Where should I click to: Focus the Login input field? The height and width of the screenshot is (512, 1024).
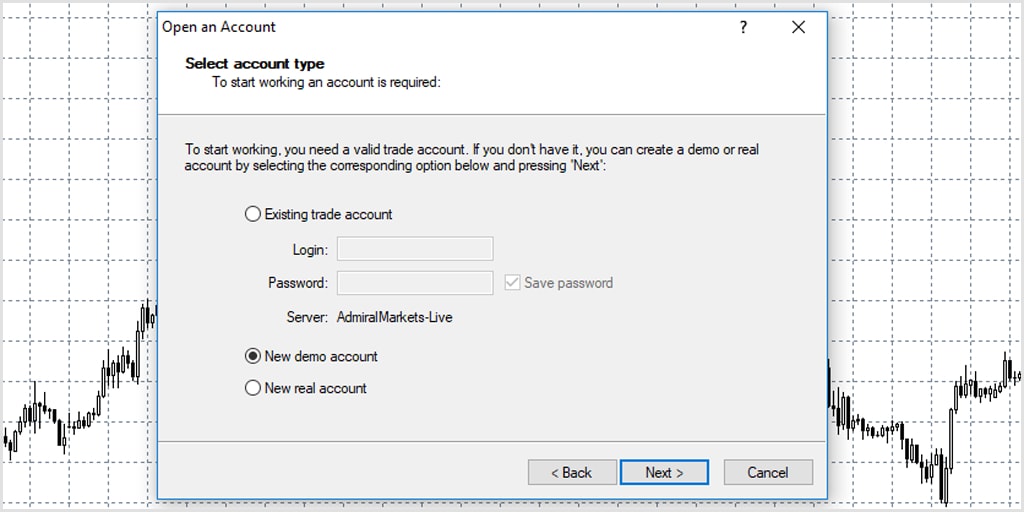415,249
